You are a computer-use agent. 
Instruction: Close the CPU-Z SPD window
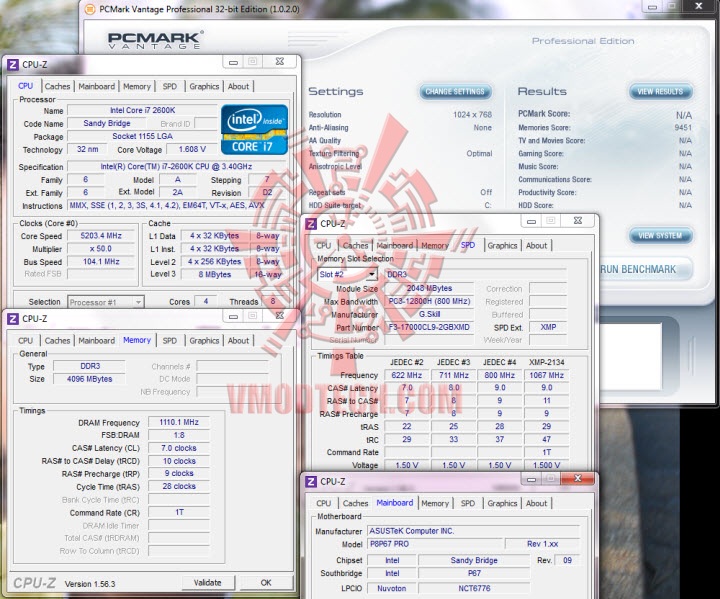pos(578,221)
